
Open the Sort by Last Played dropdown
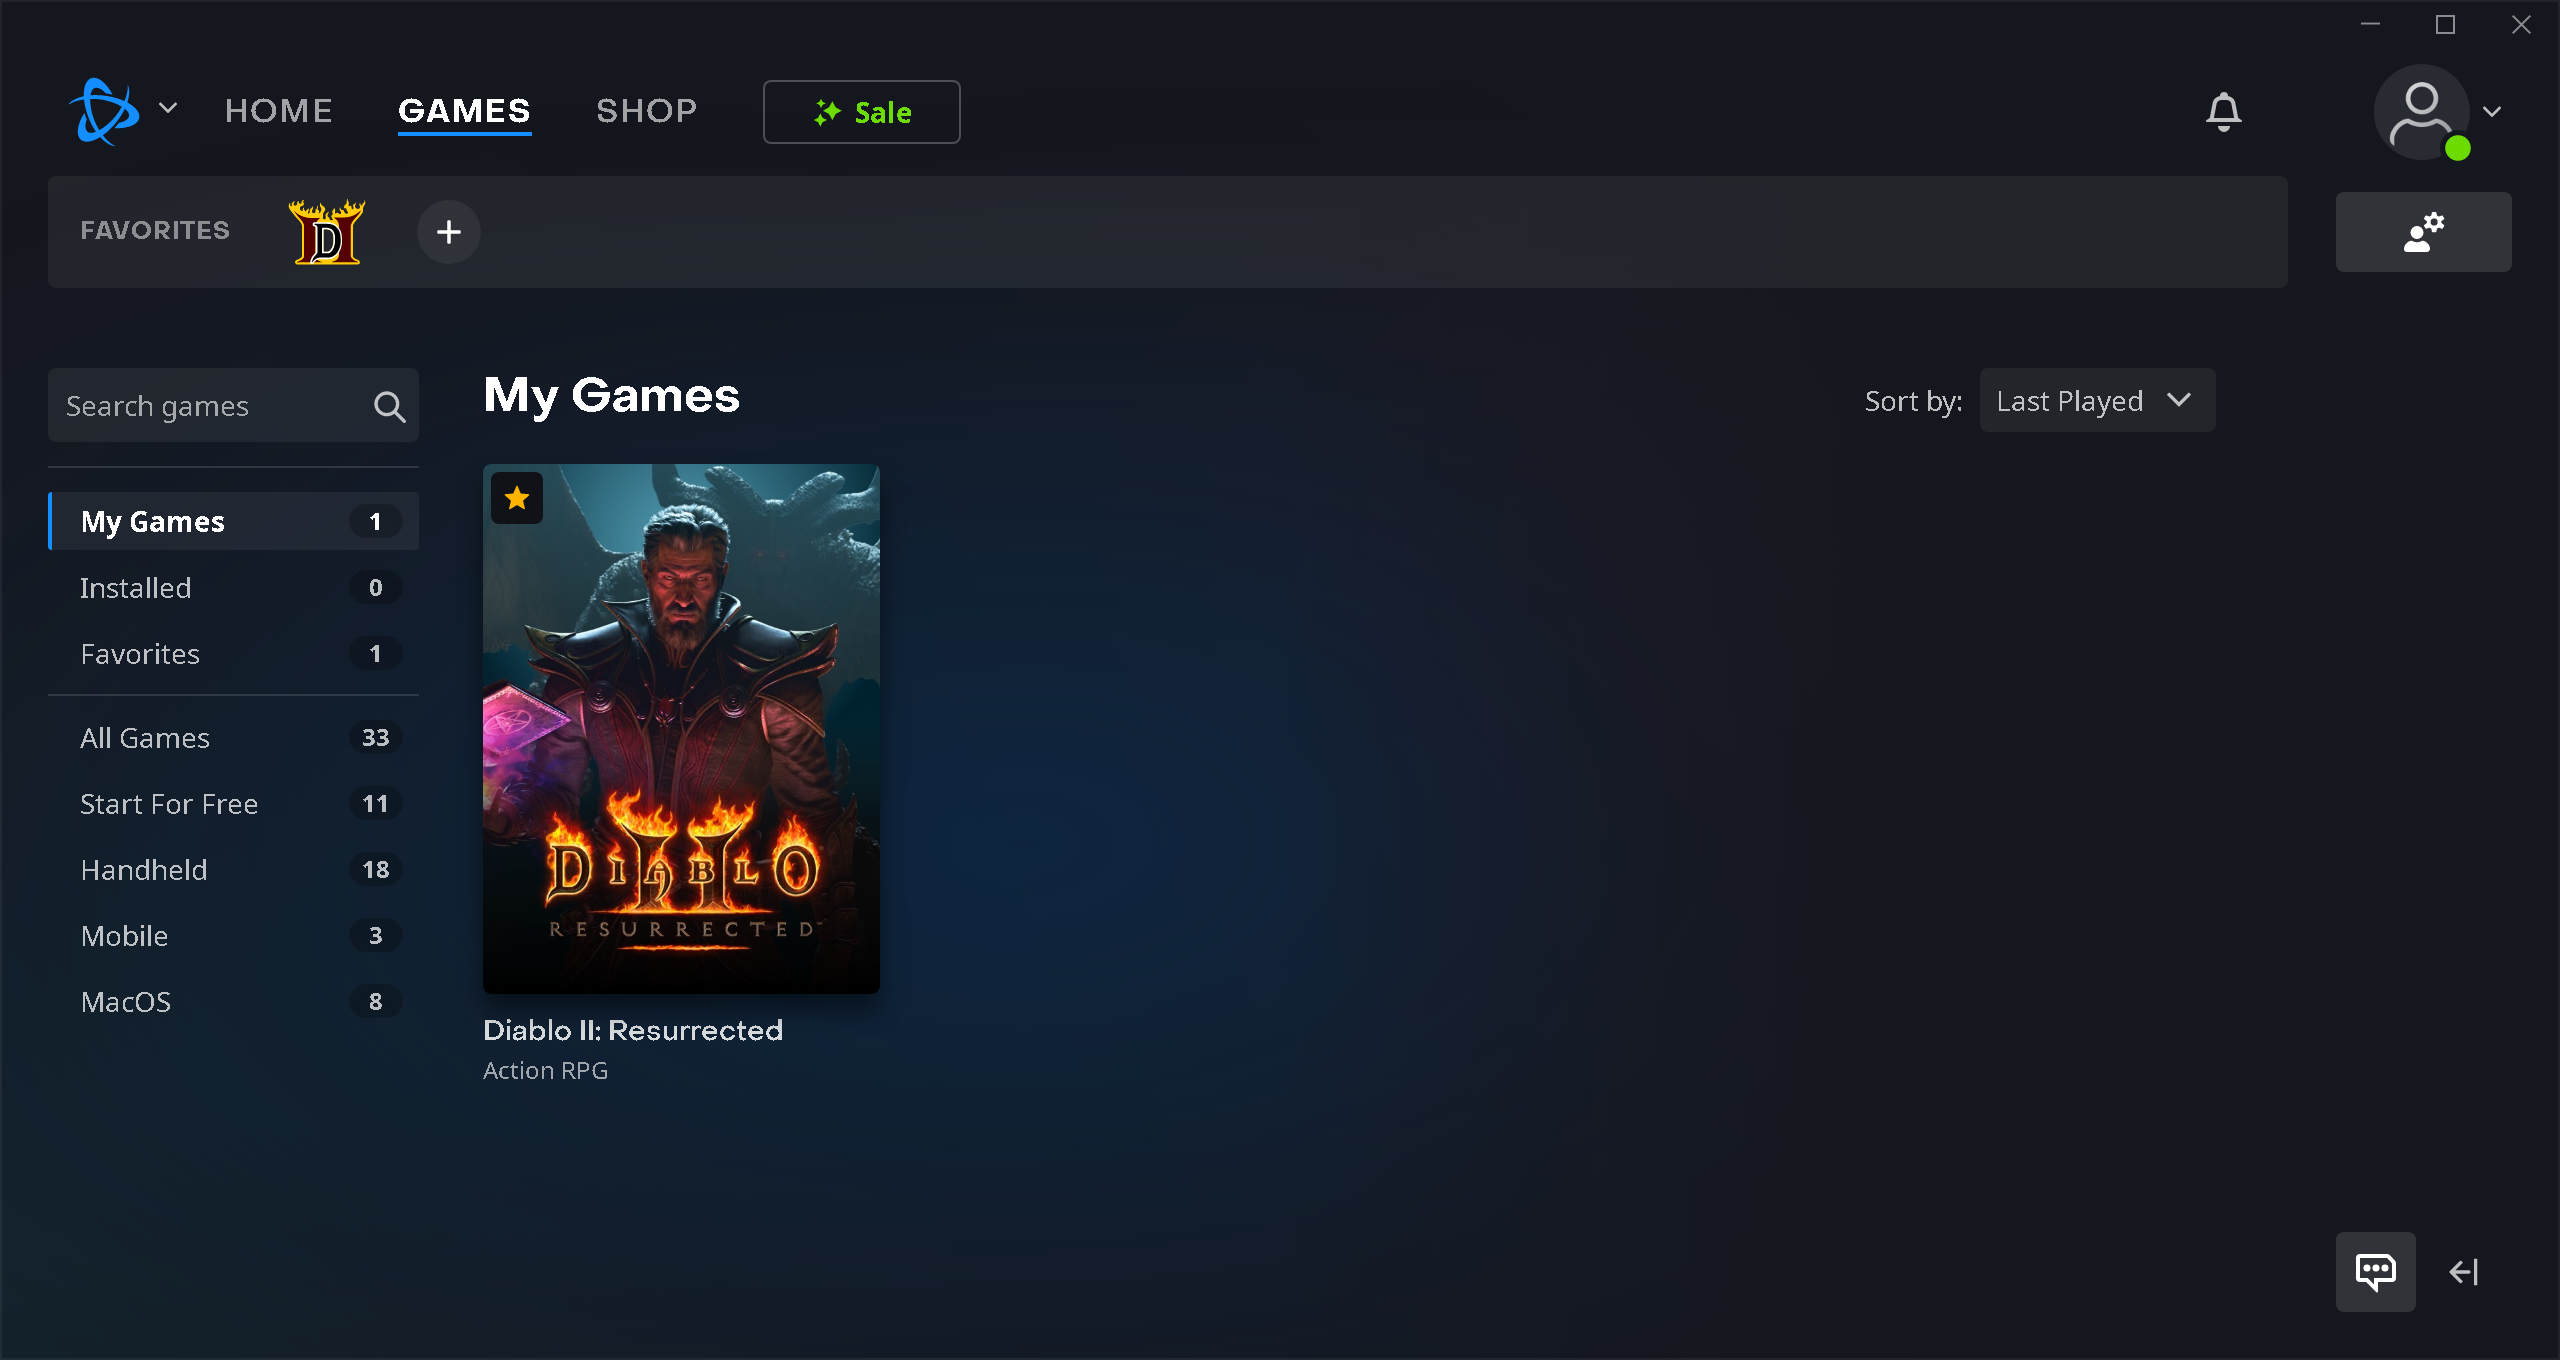2097,401
